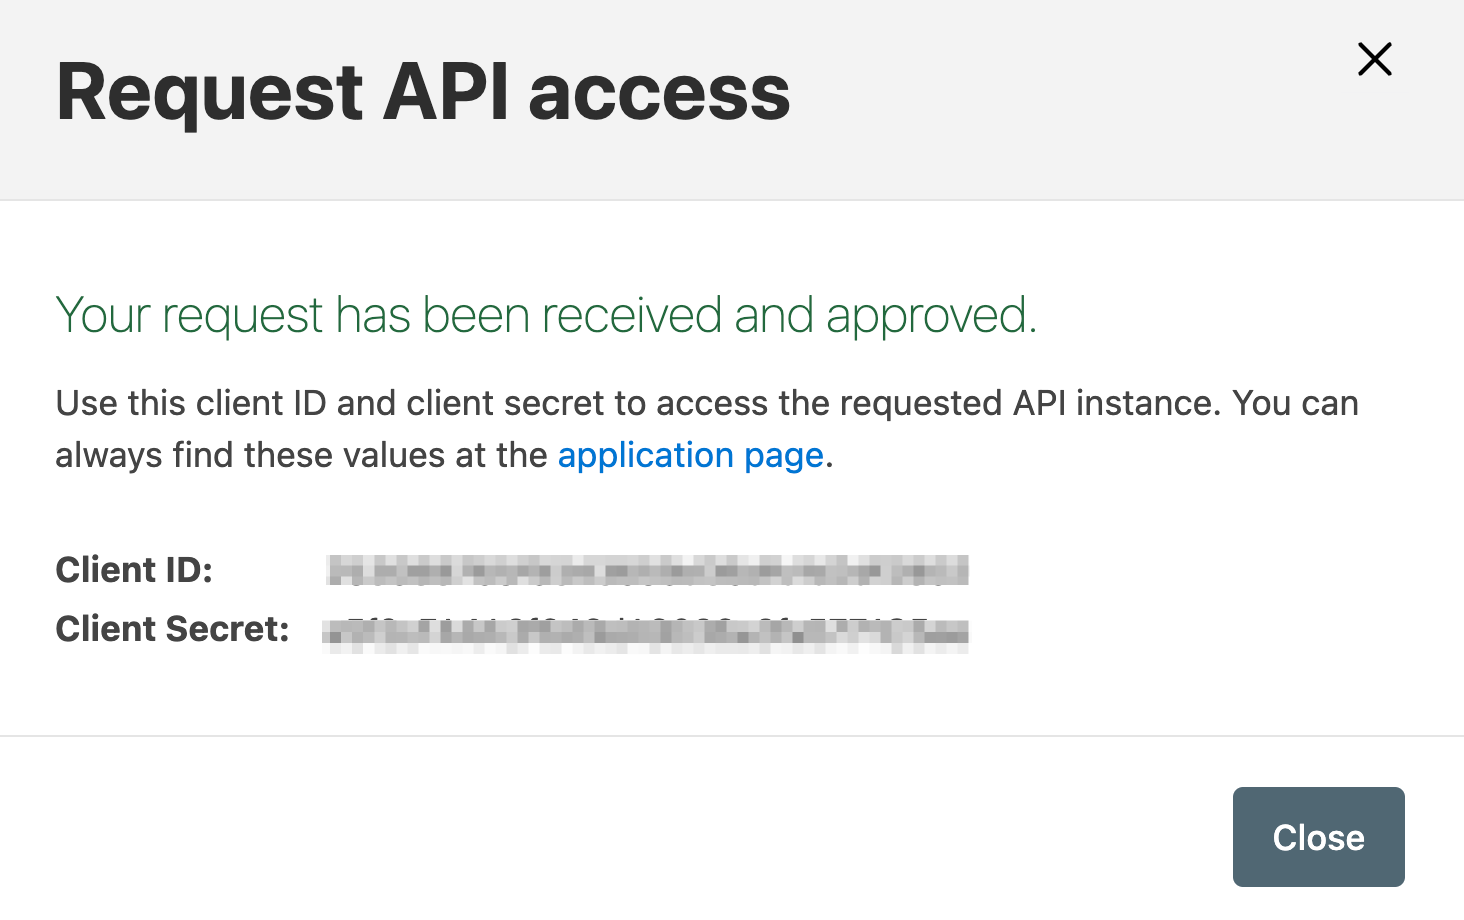Select the Close button in the footer

1318,837
